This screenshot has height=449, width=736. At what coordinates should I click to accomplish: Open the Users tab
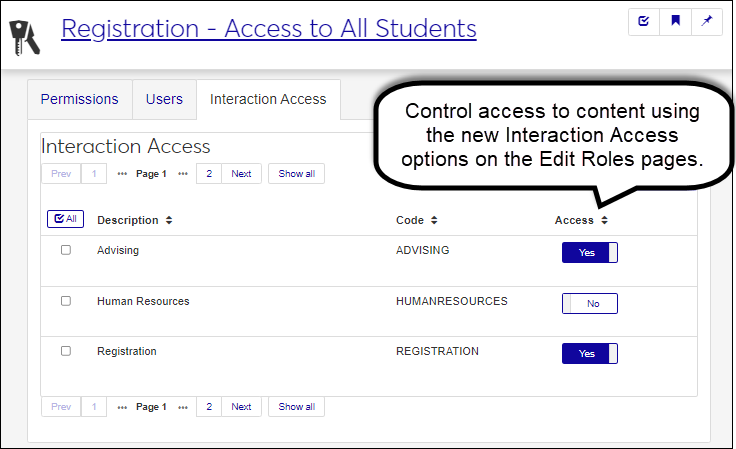point(164,99)
